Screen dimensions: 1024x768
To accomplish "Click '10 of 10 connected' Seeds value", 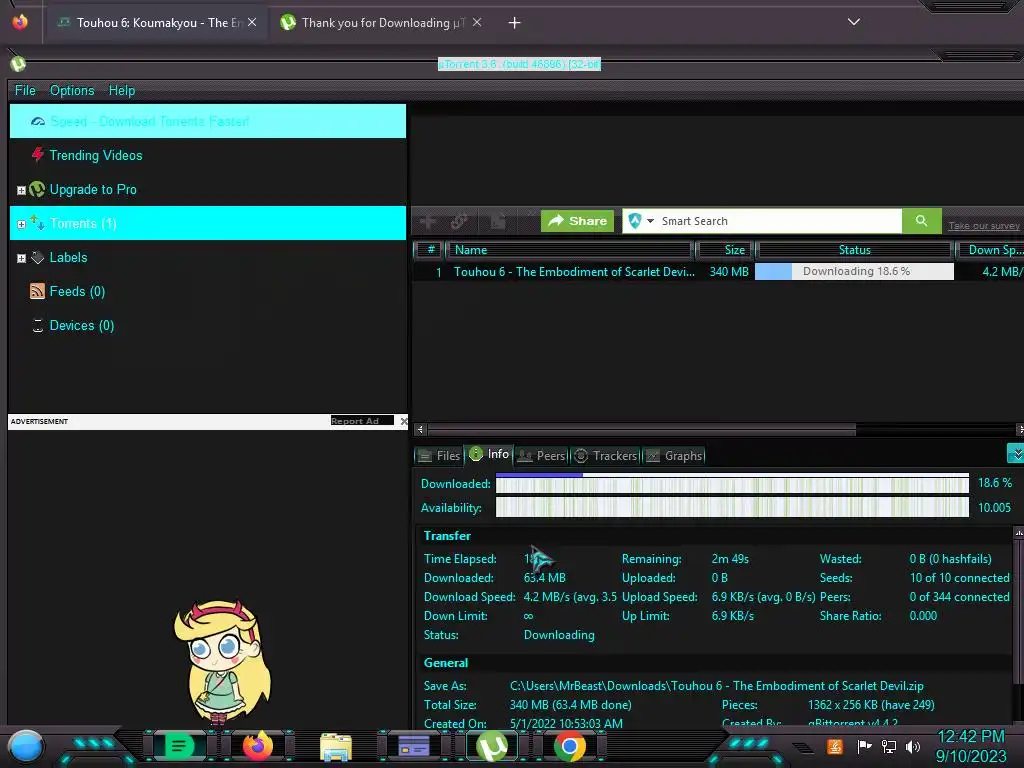I will pyautogui.click(x=959, y=578).
